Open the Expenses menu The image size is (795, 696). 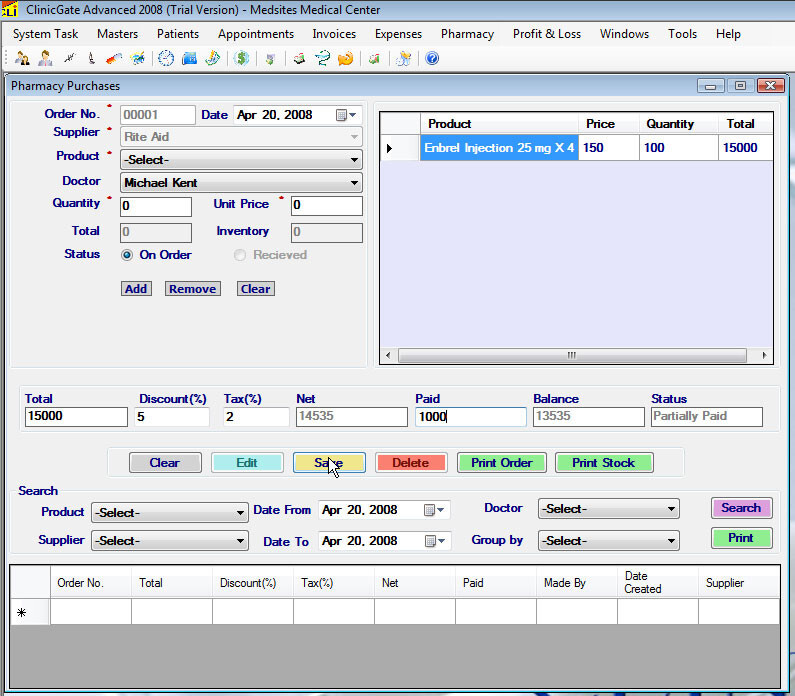(399, 34)
